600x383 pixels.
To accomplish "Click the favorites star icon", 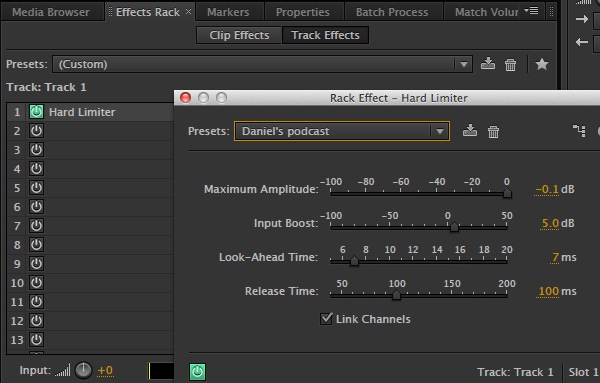I will point(542,64).
